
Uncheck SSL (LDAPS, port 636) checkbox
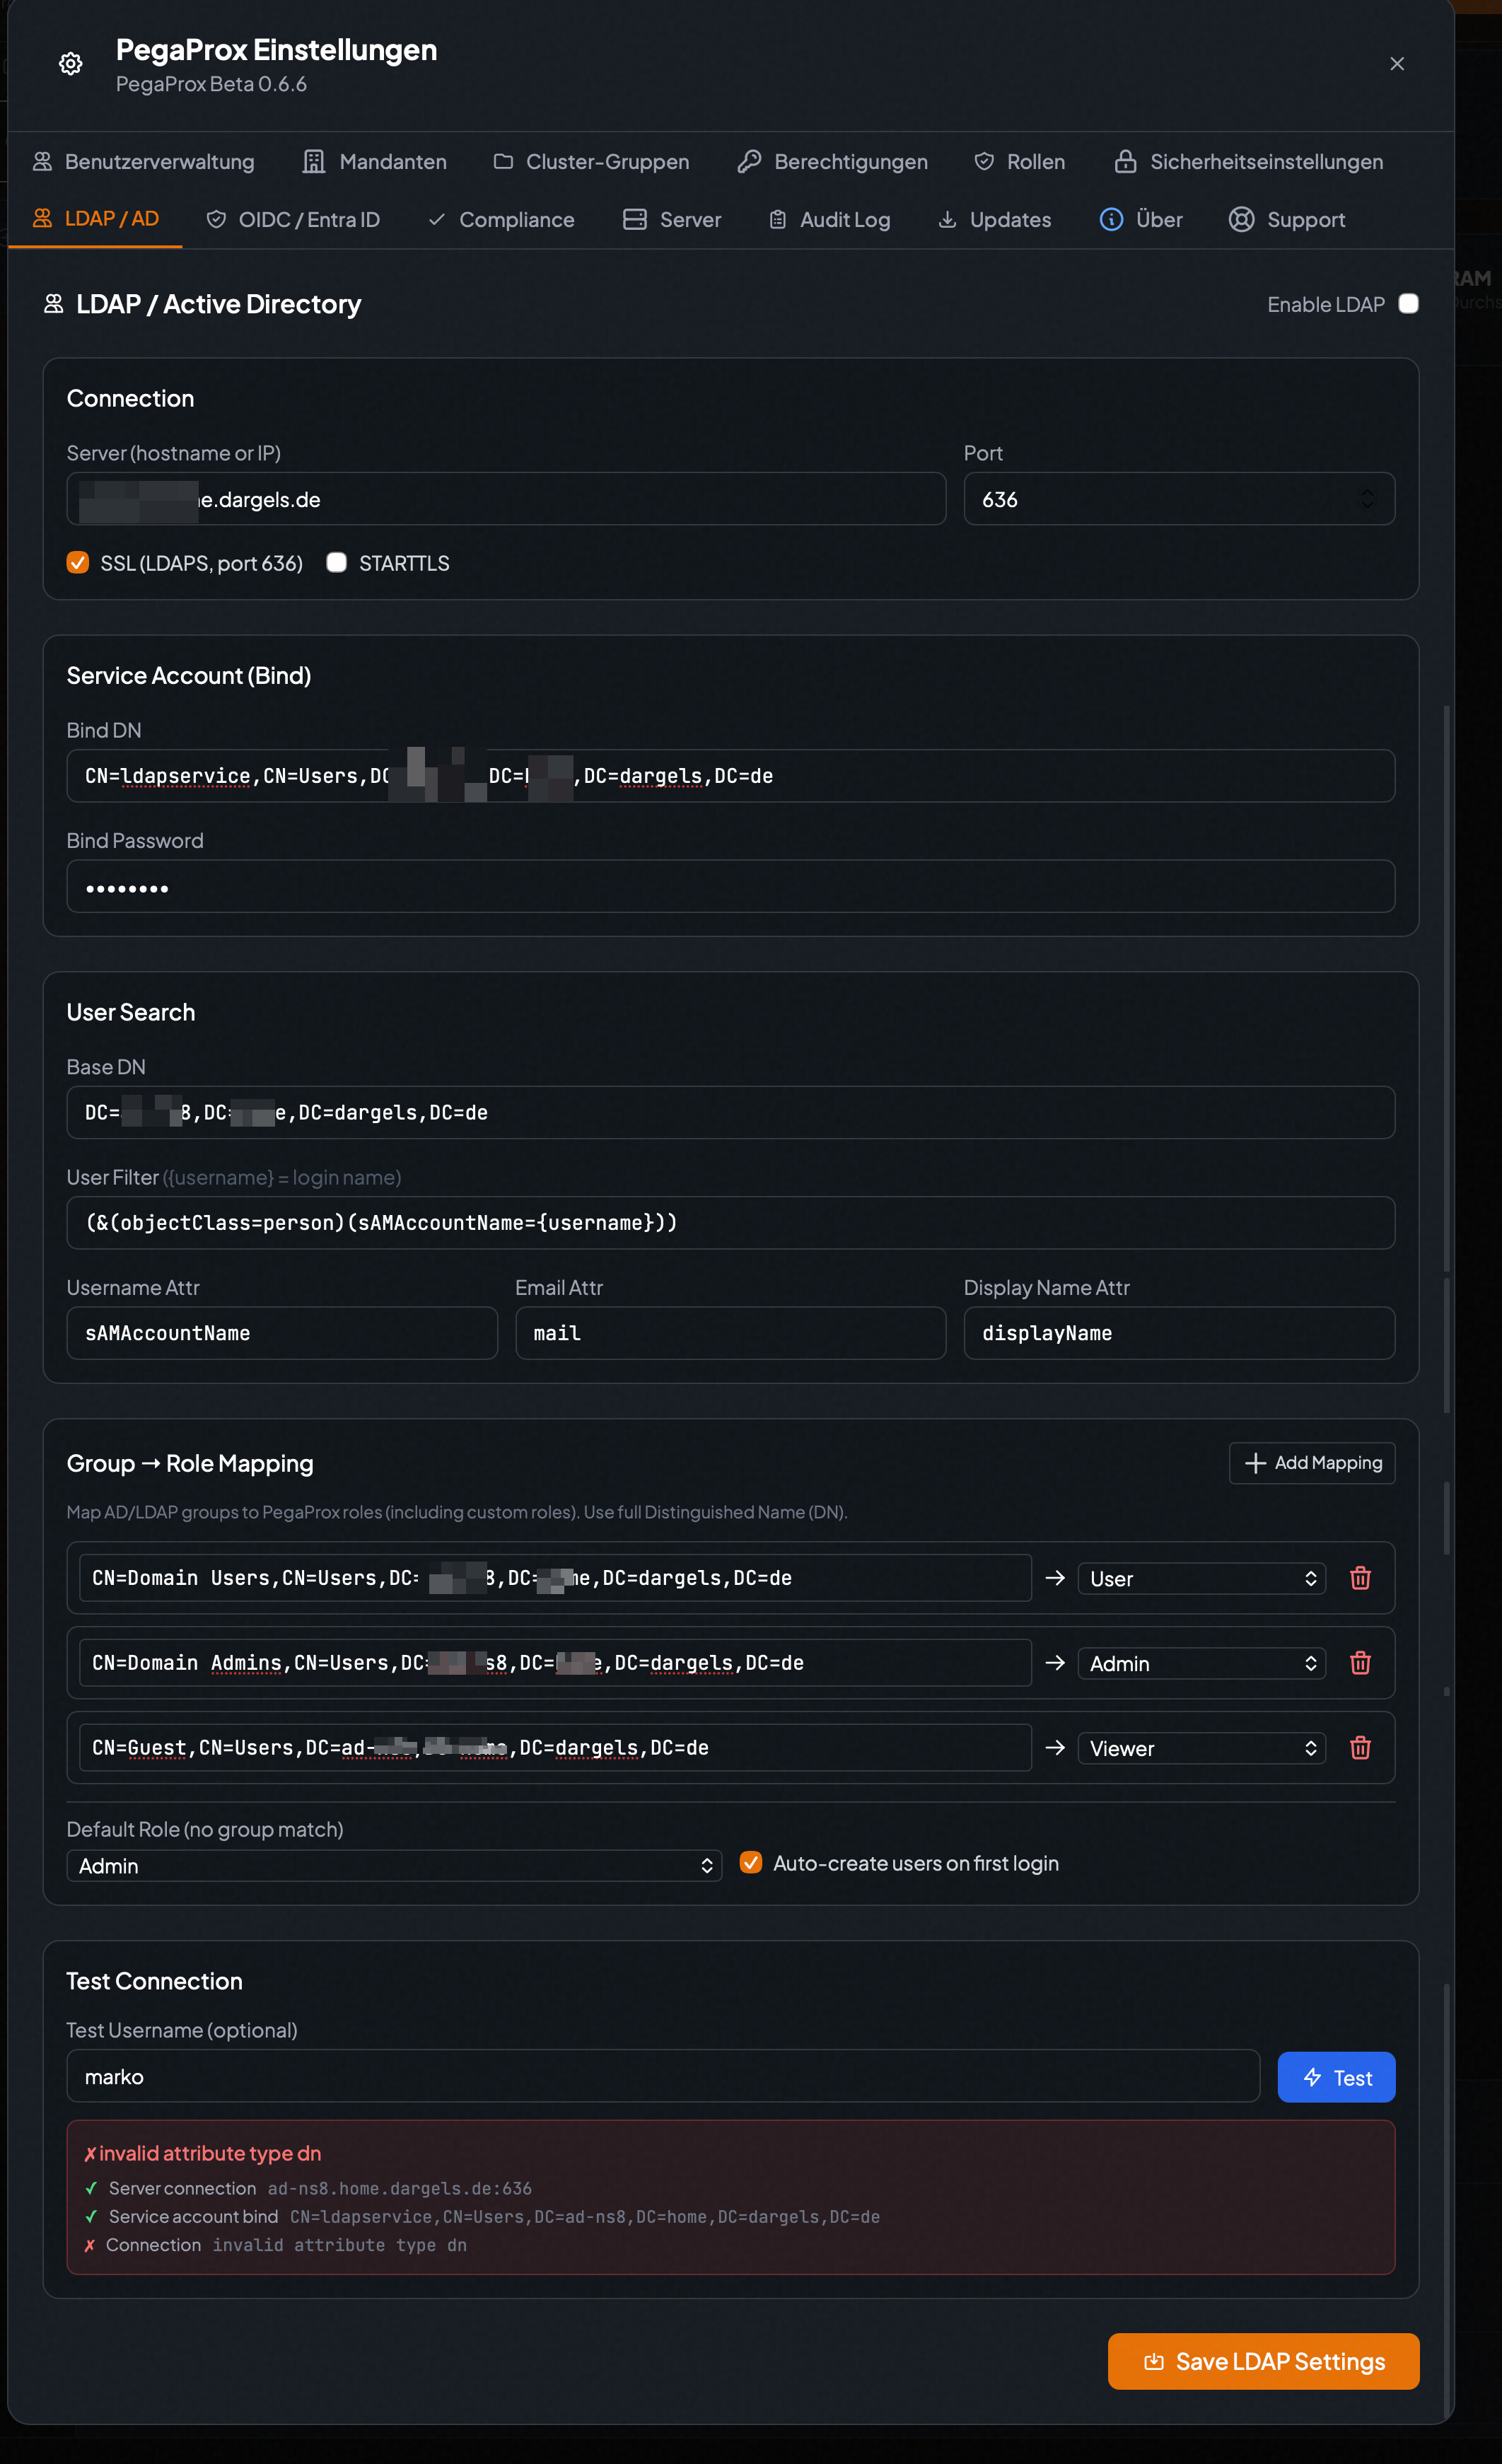[x=78, y=563]
